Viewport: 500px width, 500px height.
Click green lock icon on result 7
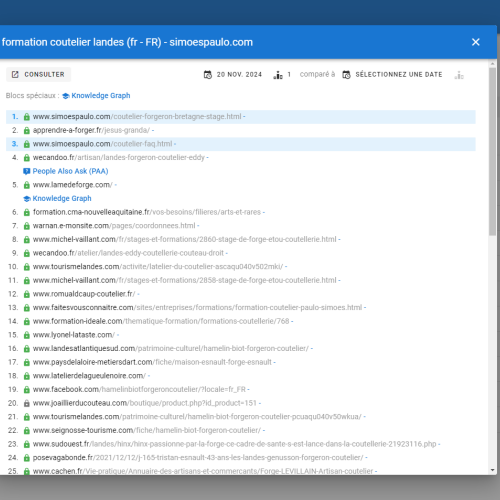[x=27, y=226]
